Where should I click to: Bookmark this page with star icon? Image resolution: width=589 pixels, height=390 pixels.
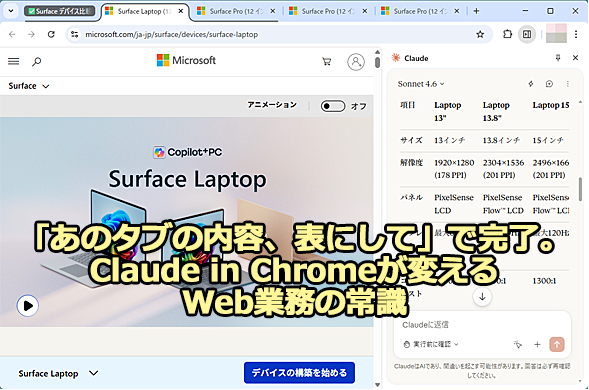(x=480, y=35)
